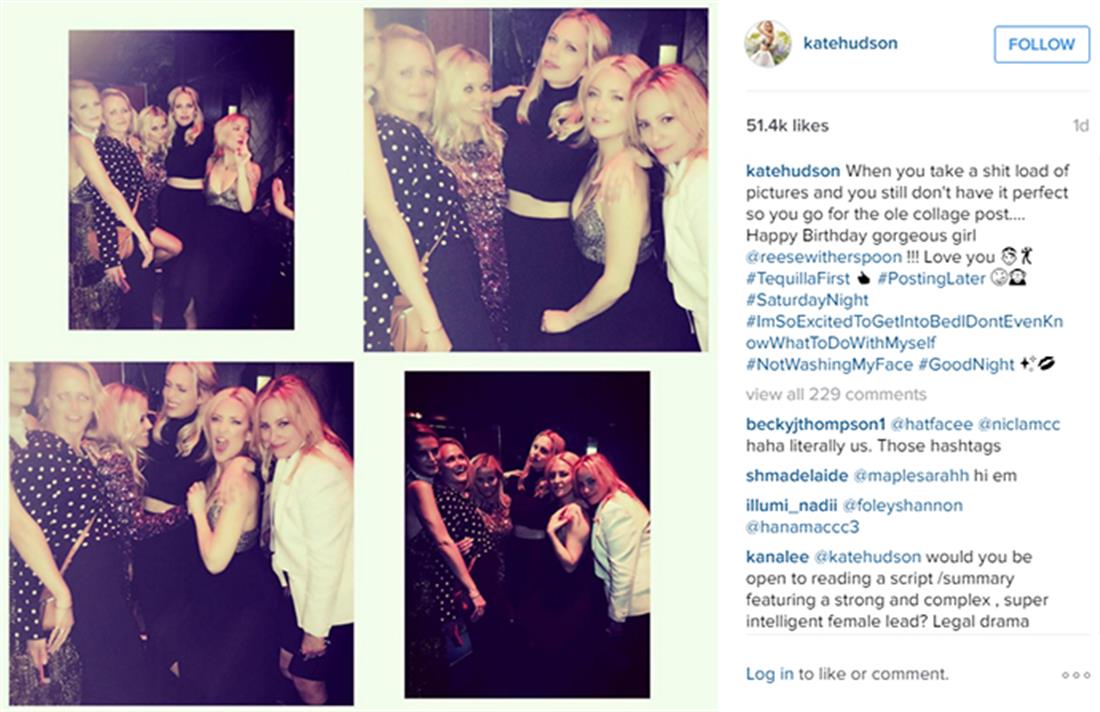Open the three-dots more options menu
This screenshot has width=1100, height=712.
point(1075,675)
